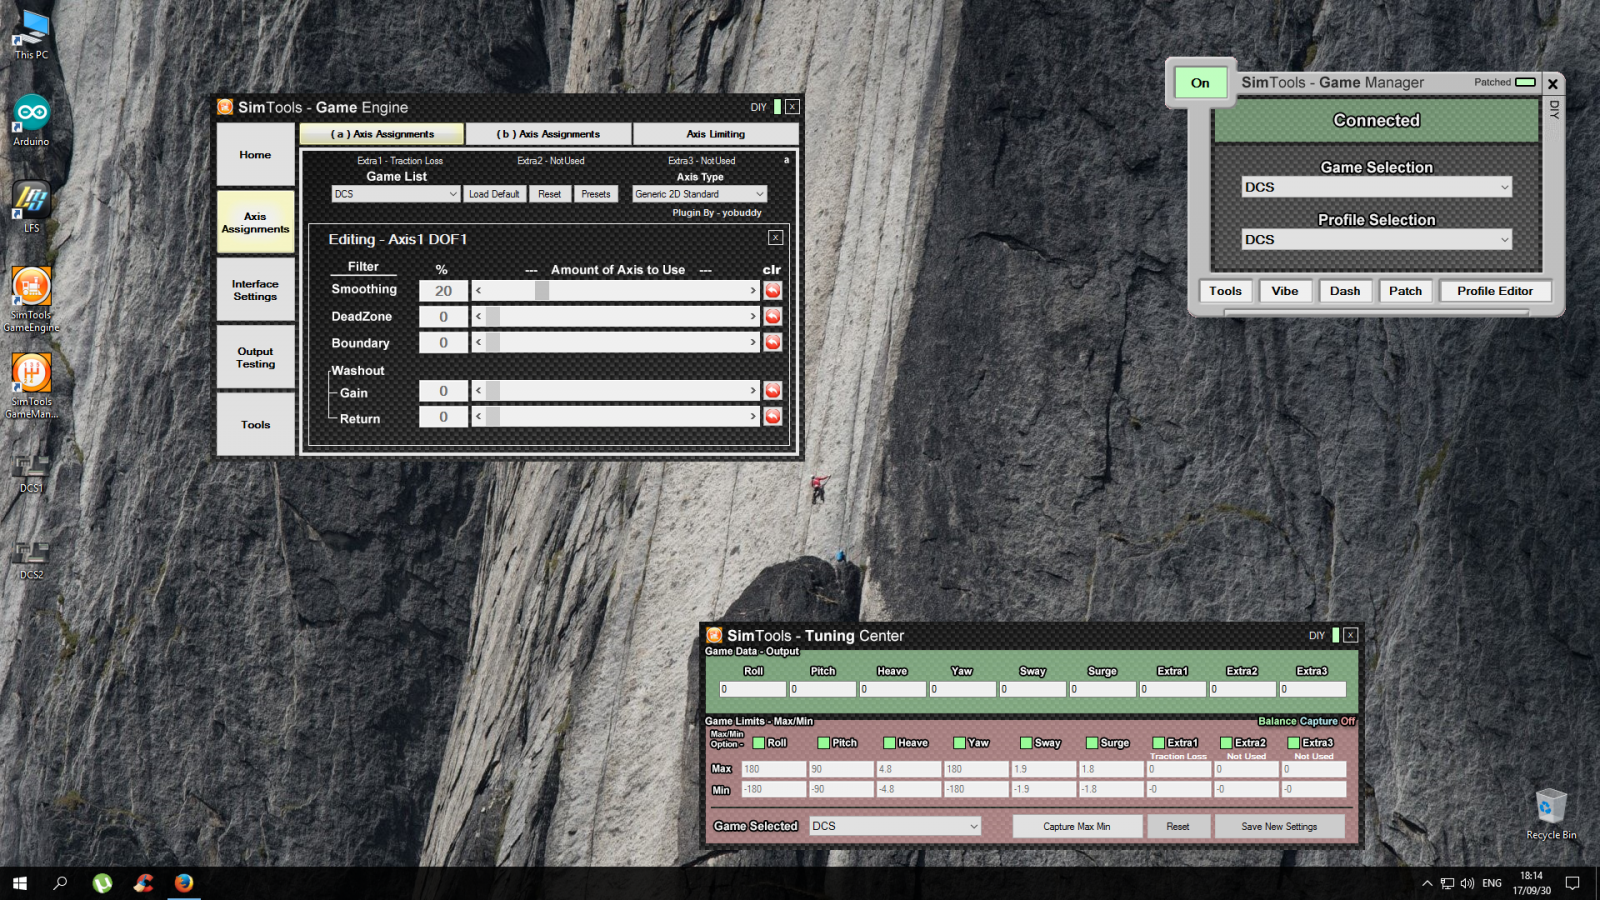This screenshot has width=1600, height=900.
Task: Switch to Axis Limiting tab
Action: pos(716,134)
